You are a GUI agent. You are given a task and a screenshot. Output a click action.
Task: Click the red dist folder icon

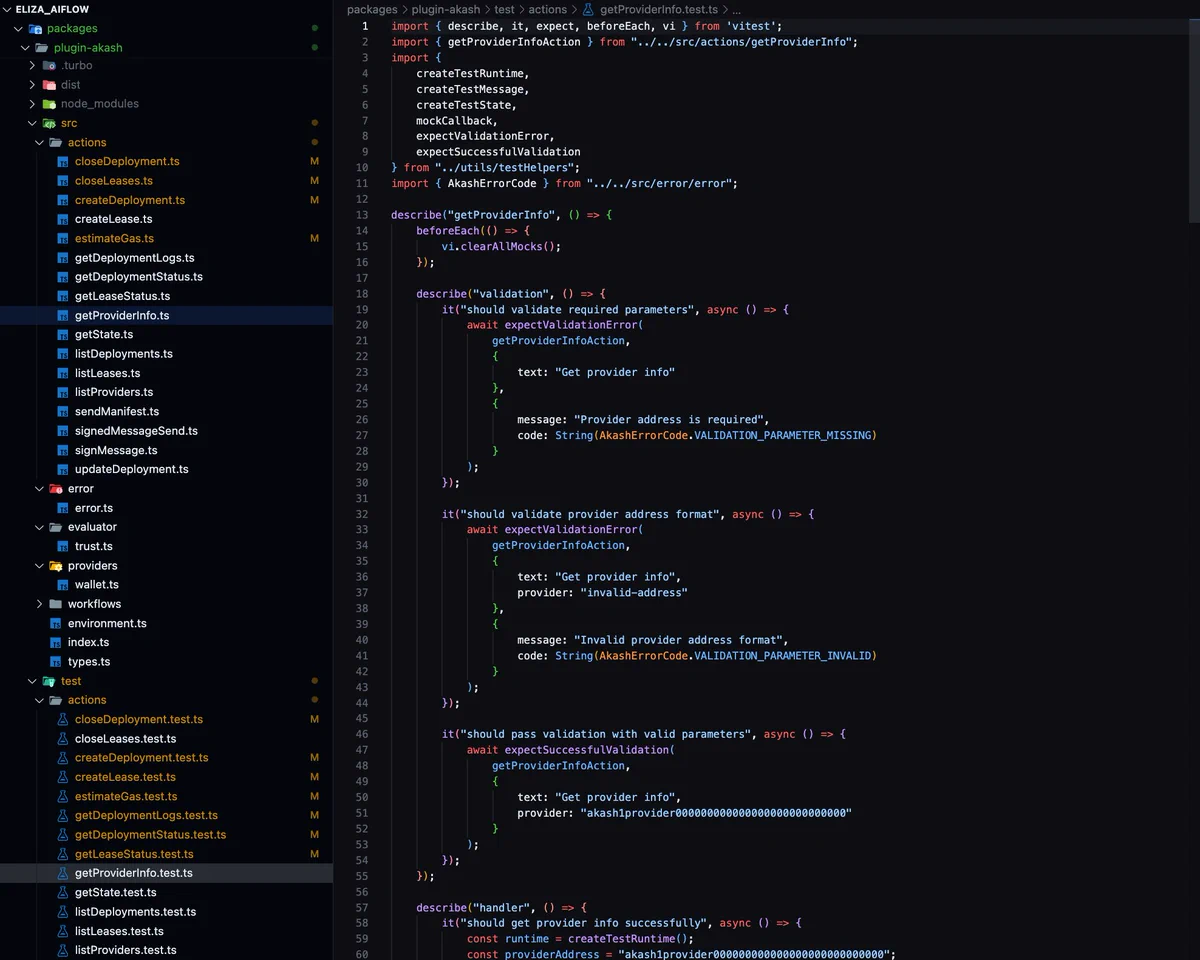pyautogui.click(x=49, y=85)
